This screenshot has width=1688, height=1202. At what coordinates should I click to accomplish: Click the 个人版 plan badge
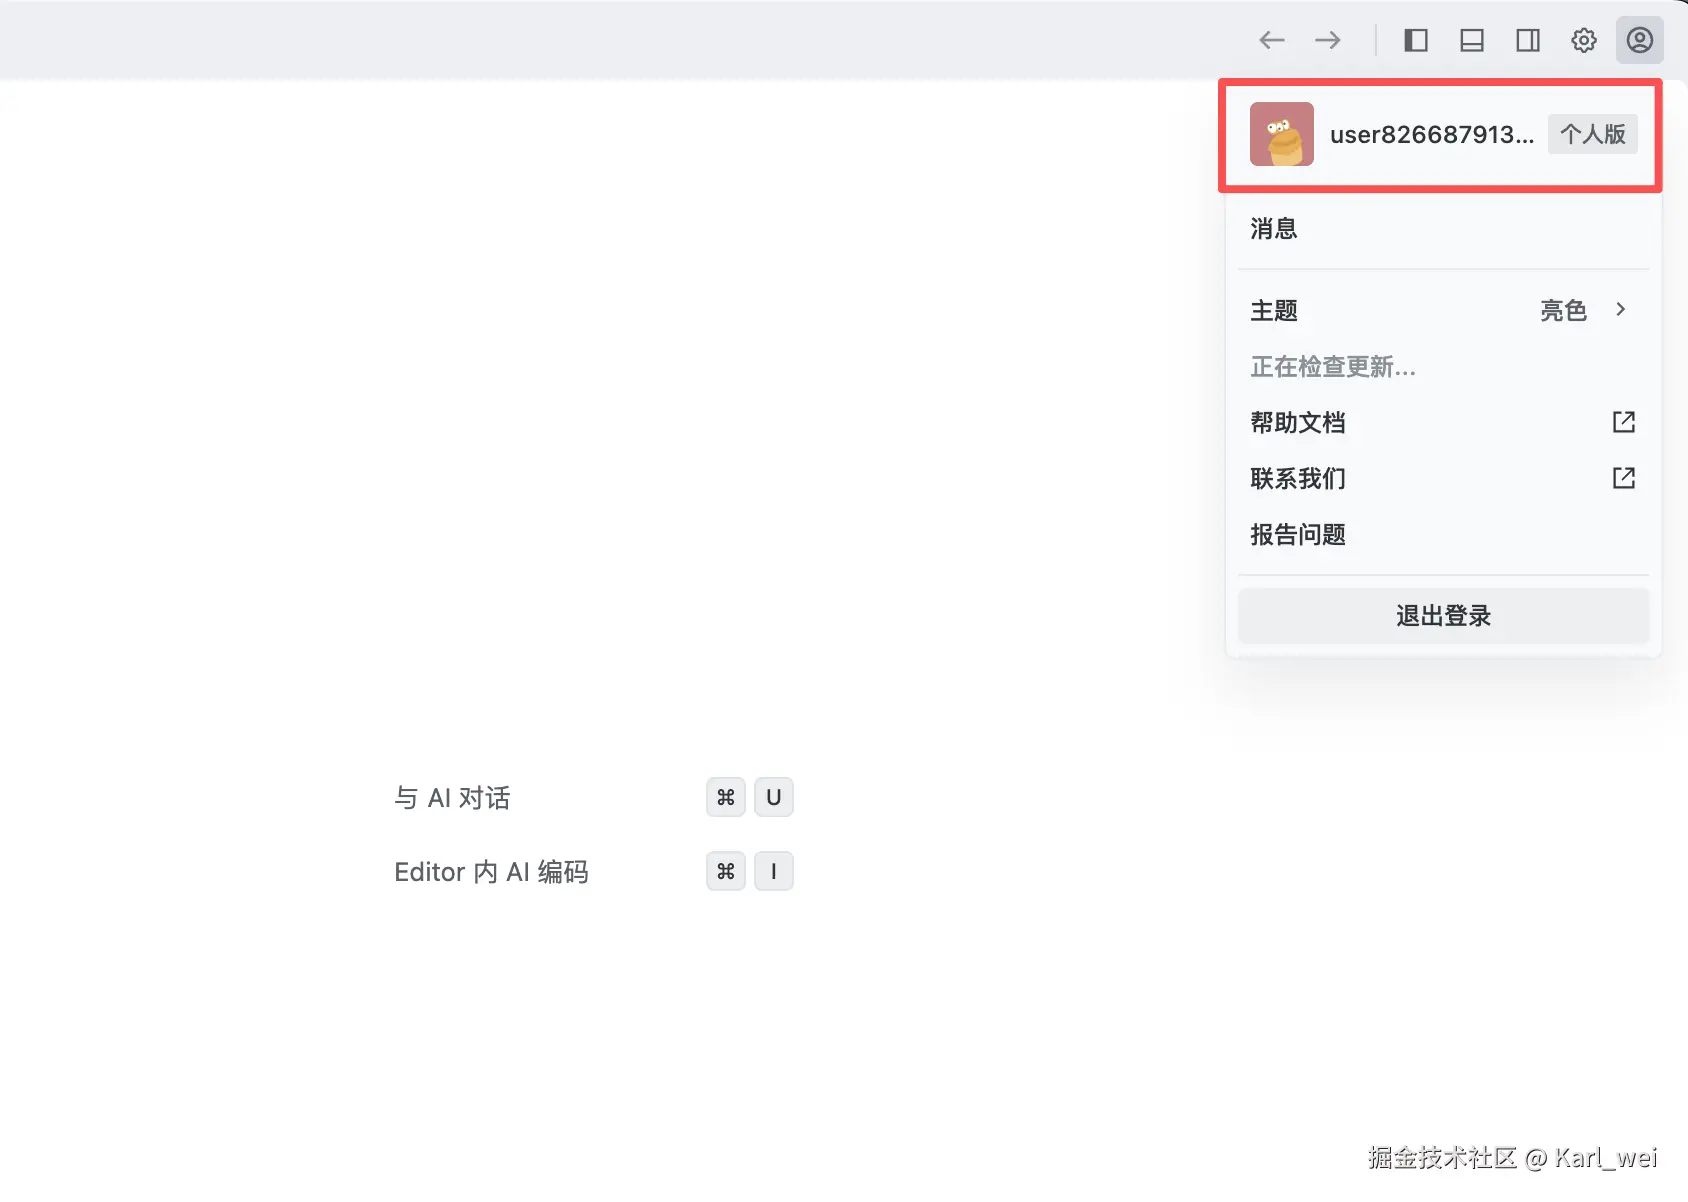pos(1593,134)
